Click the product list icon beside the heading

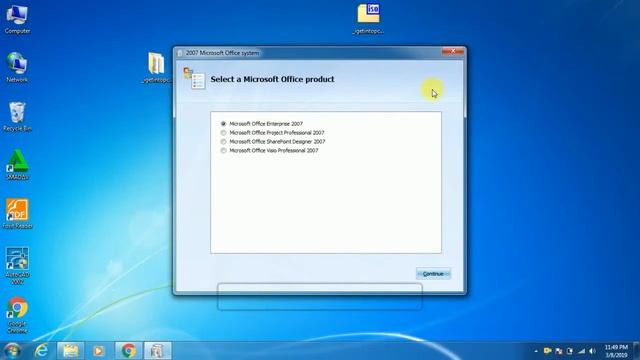coord(194,78)
